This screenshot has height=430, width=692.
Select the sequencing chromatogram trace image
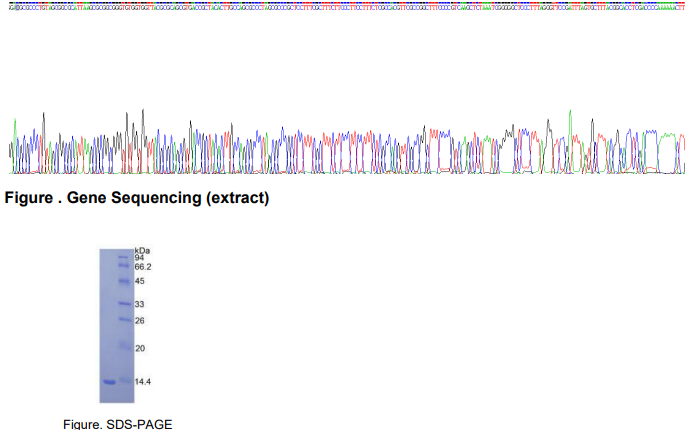(x=347, y=141)
